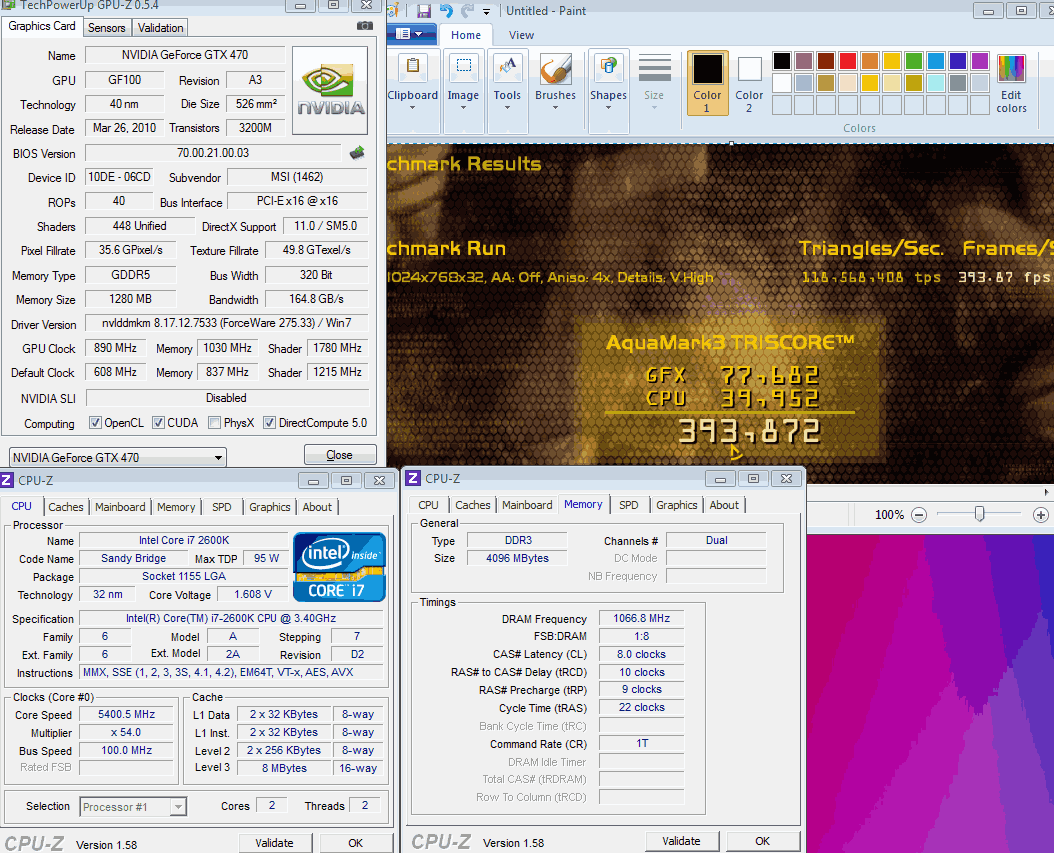
Task: Click zoom out minus button in Paint
Action: 919,515
